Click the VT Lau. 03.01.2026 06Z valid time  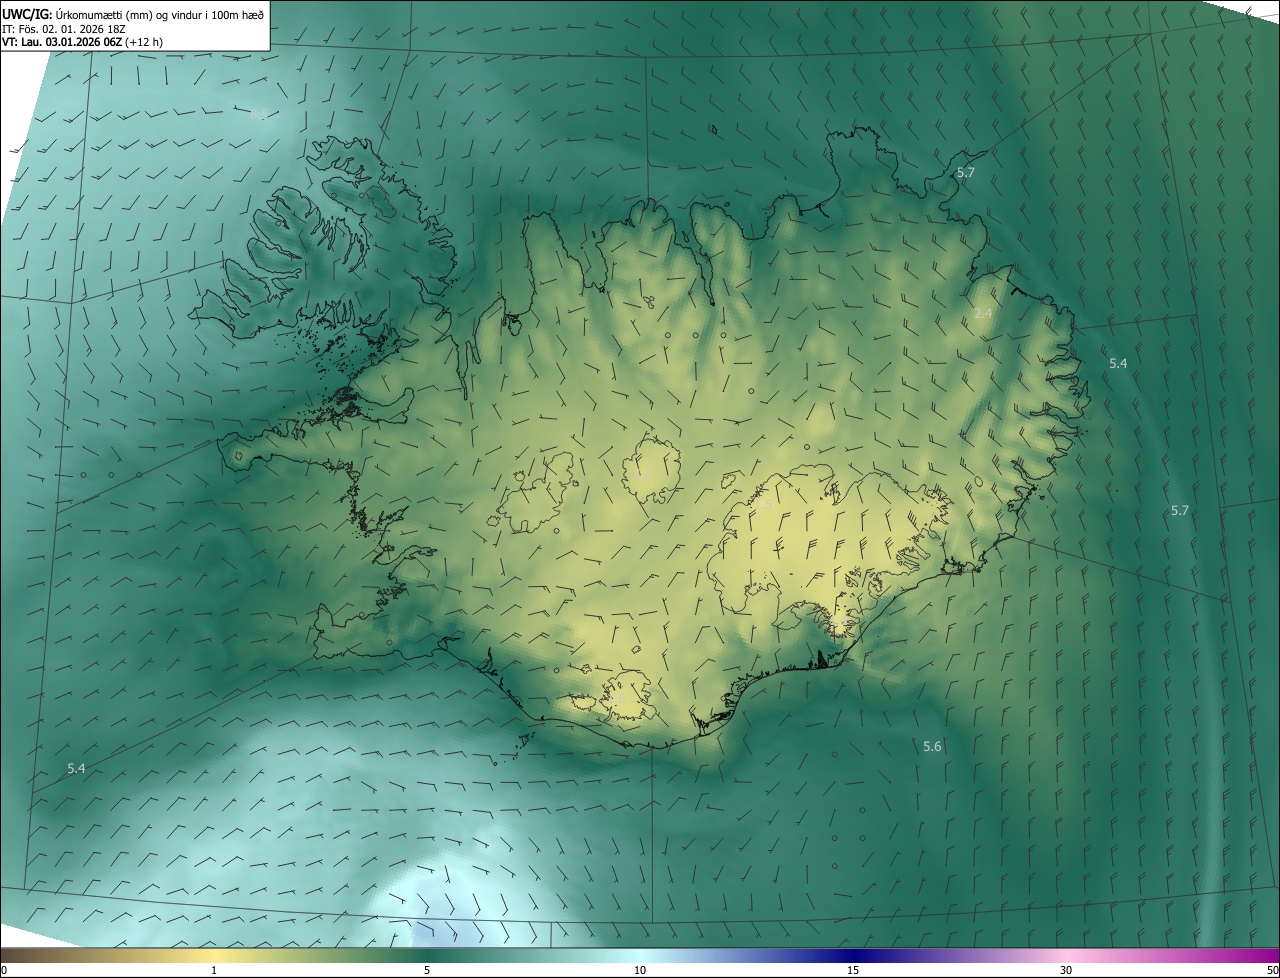[62, 42]
